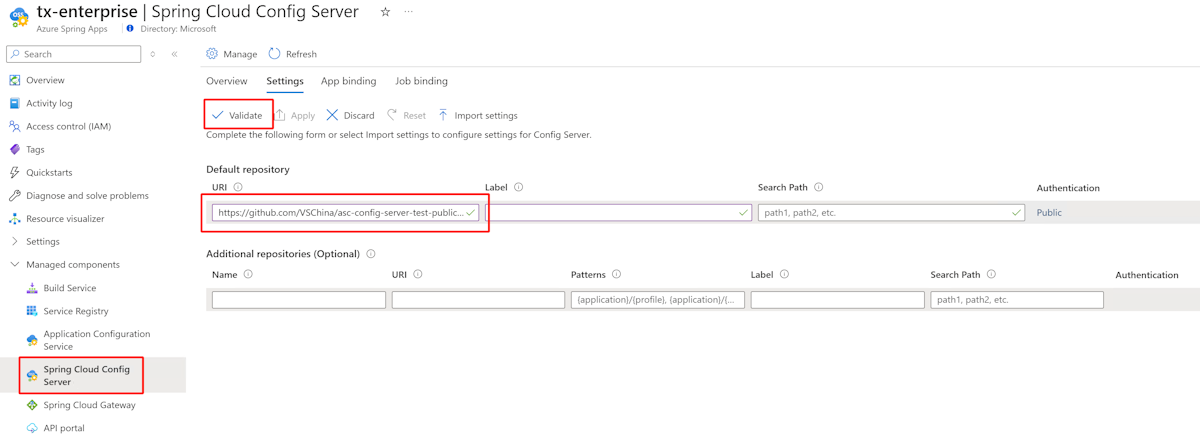Click the Apply toolbar button
The height and width of the screenshot is (445, 1200).
295,115
